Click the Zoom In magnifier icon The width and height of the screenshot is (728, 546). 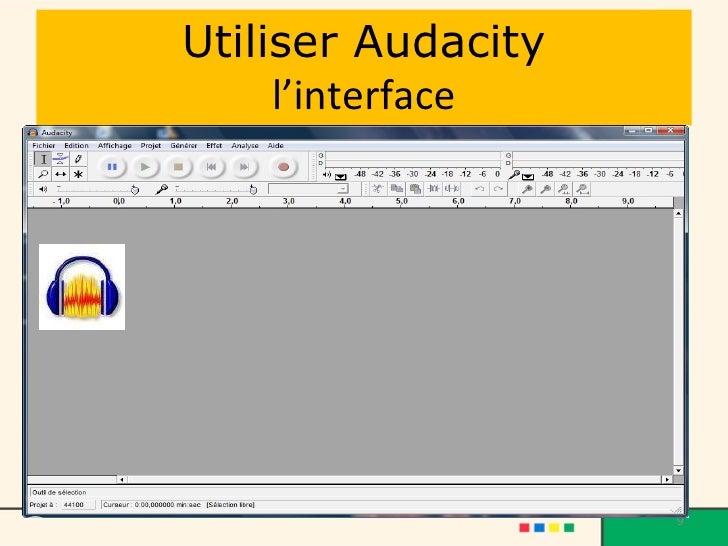[x=527, y=189]
